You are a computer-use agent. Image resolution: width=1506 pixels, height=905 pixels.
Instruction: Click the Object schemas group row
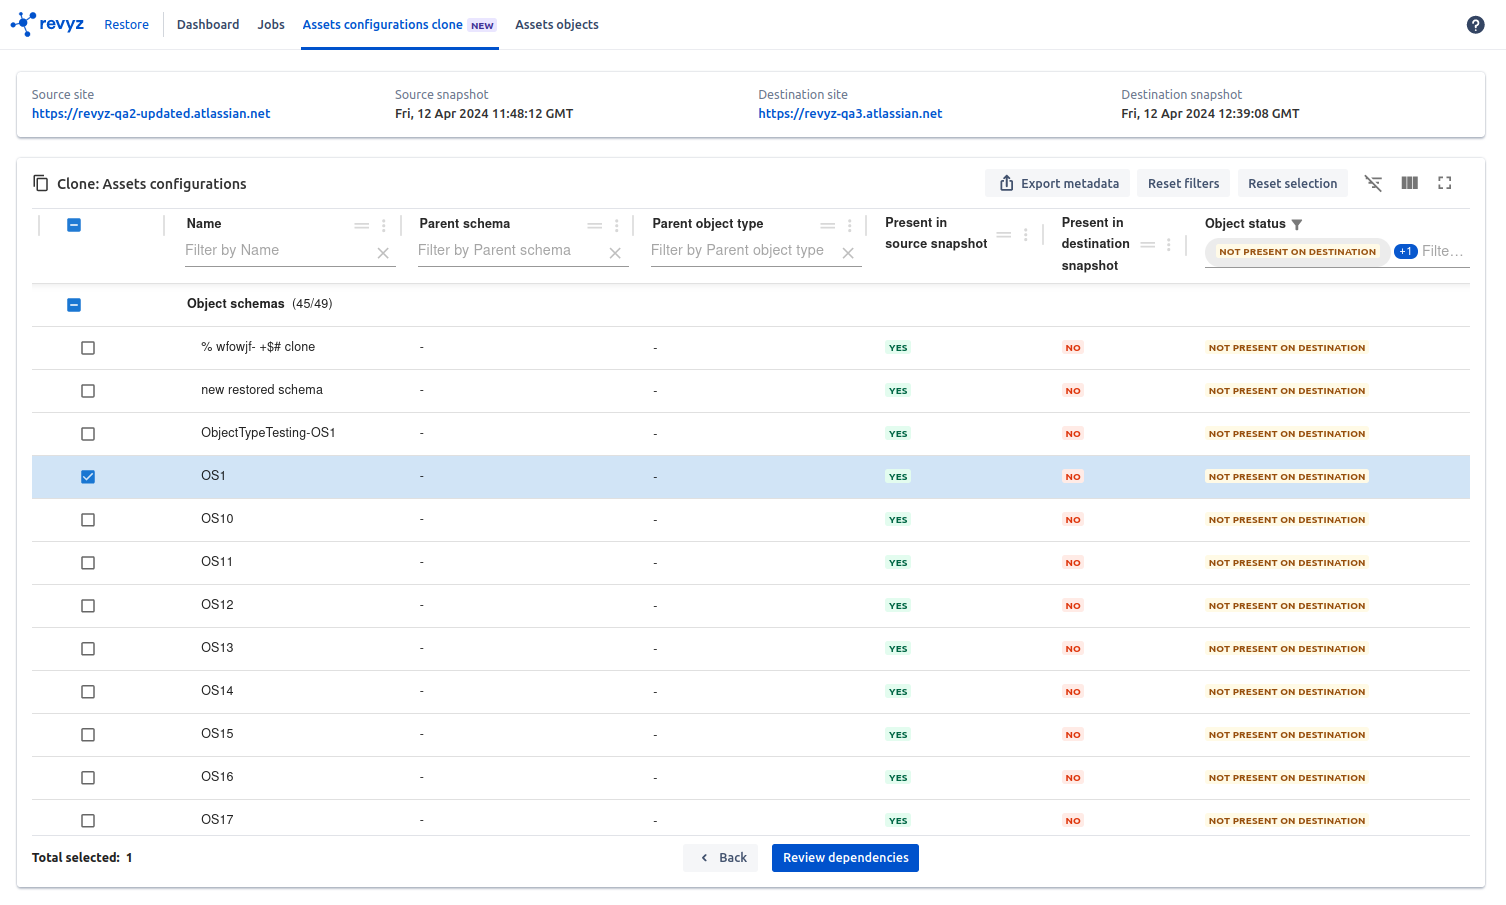click(x=751, y=305)
